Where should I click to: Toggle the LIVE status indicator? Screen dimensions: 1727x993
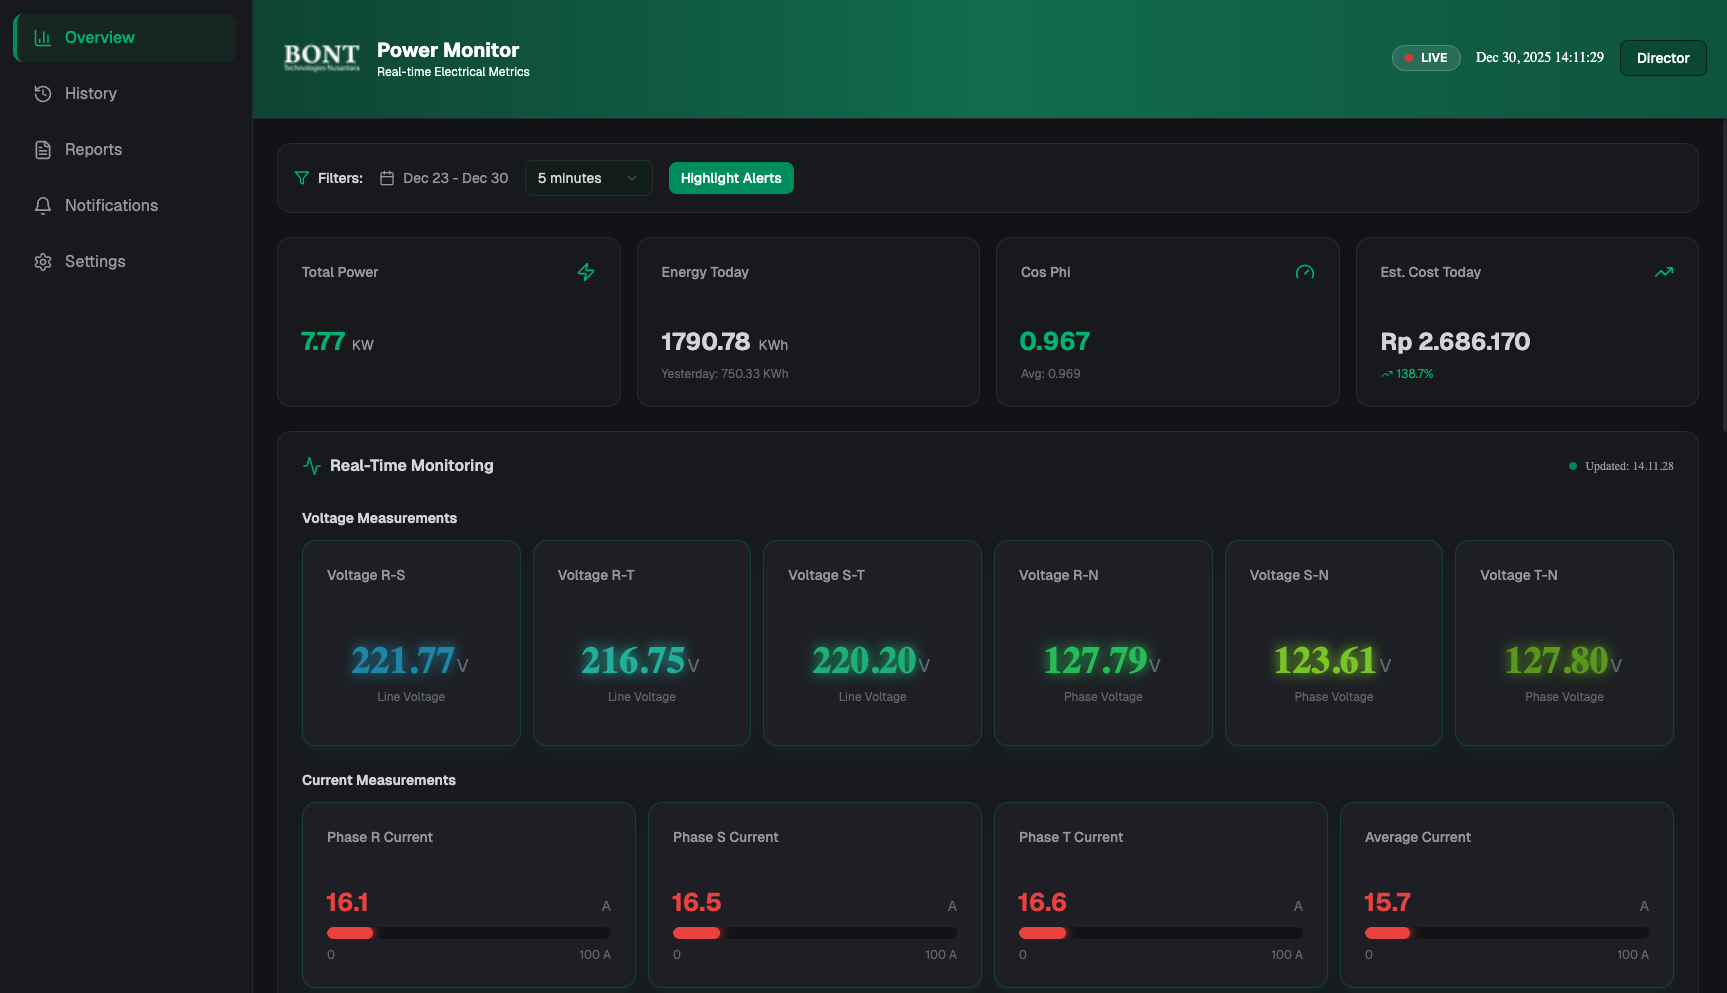point(1426,58)
